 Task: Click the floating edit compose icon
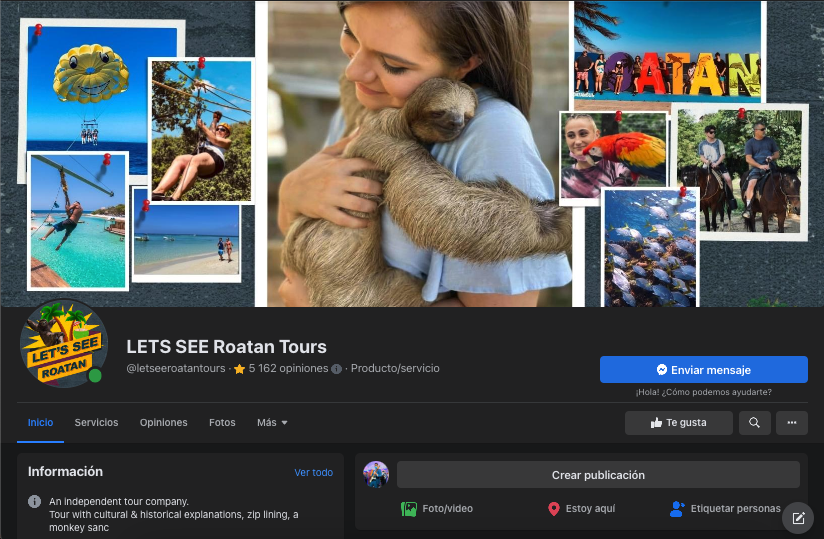click(798, 518)
